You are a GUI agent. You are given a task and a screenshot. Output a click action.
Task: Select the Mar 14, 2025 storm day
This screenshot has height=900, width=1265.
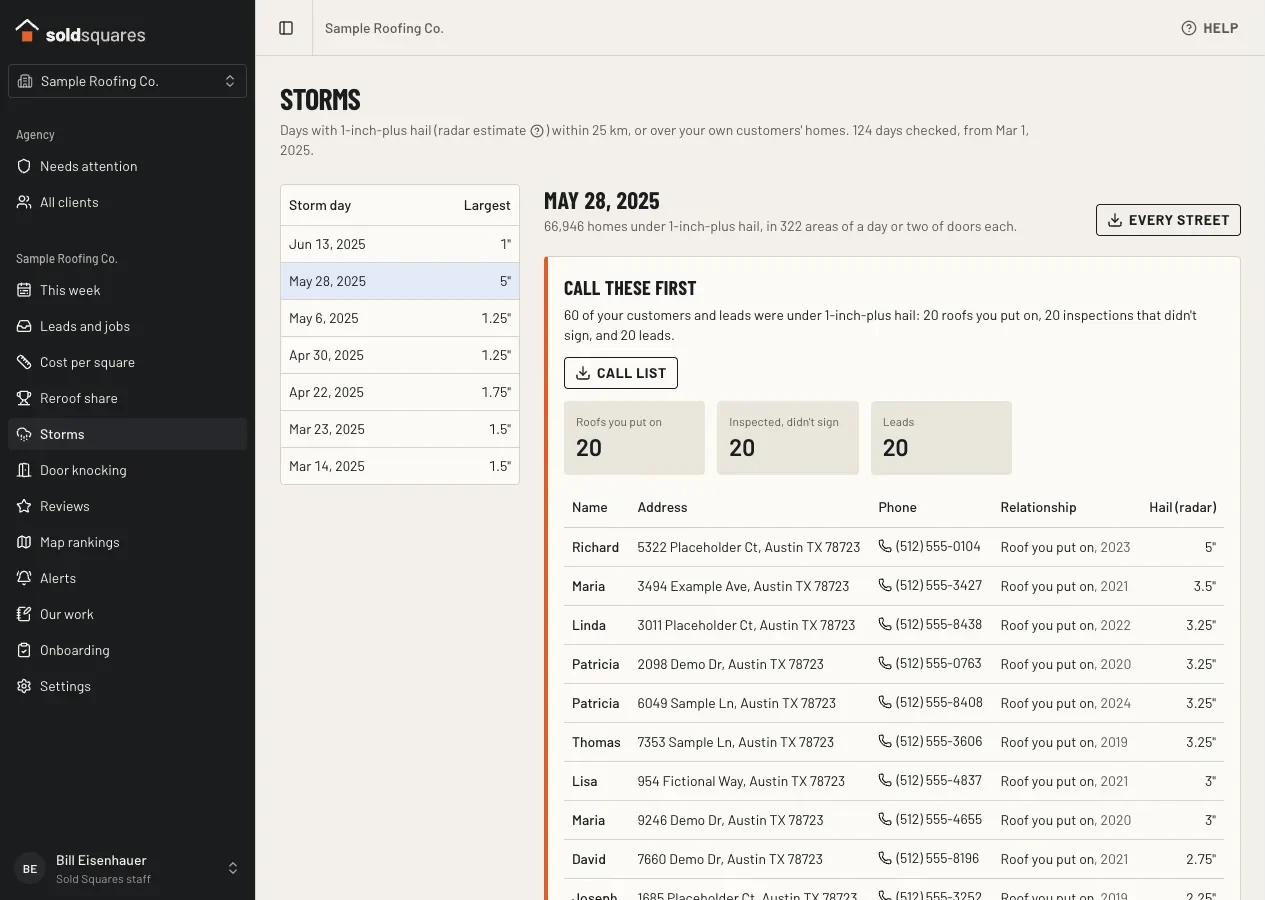pyautogui.click(x=400, y=466)
